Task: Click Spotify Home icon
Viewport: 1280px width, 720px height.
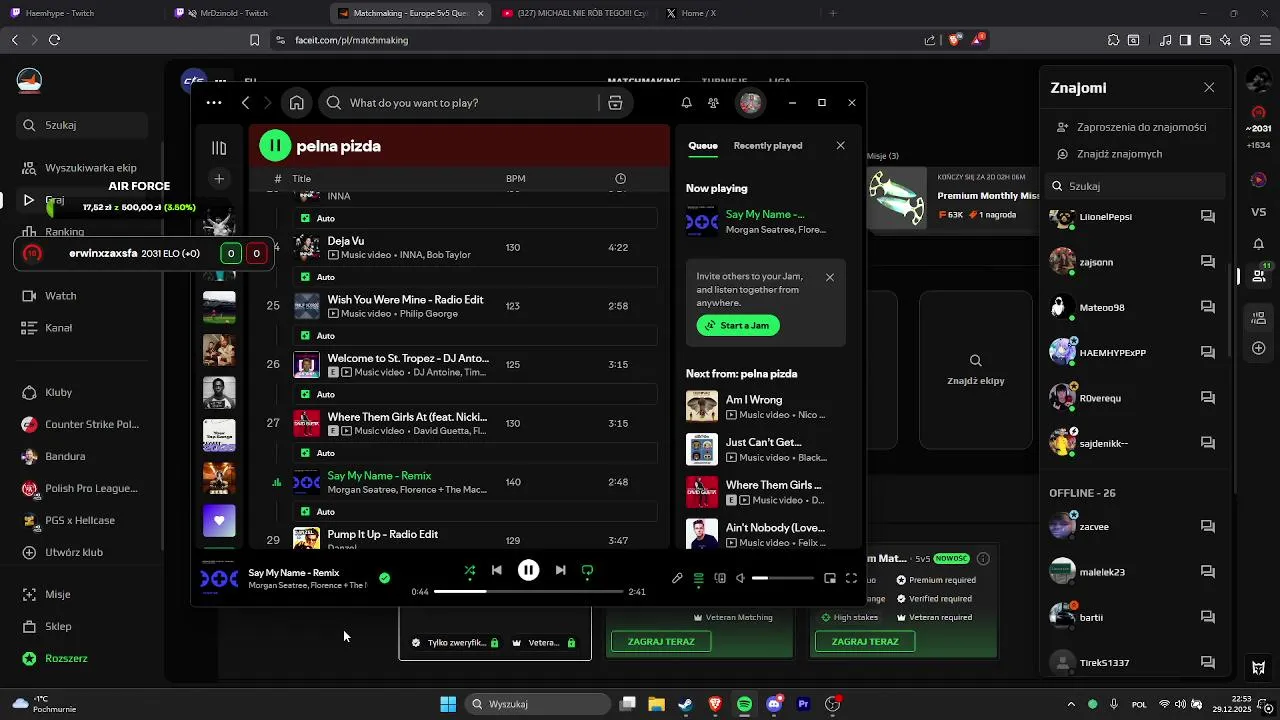Action: [297, 103]
